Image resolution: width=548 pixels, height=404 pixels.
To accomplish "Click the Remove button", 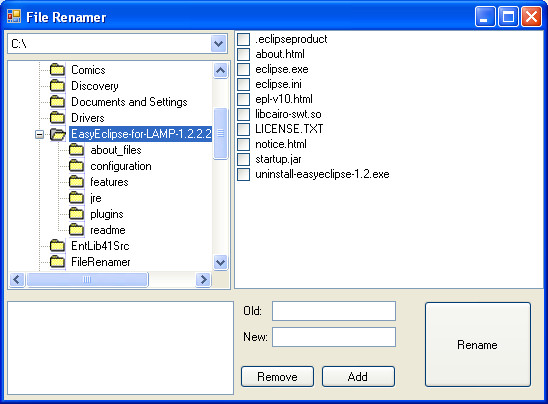I will (277, 377).
